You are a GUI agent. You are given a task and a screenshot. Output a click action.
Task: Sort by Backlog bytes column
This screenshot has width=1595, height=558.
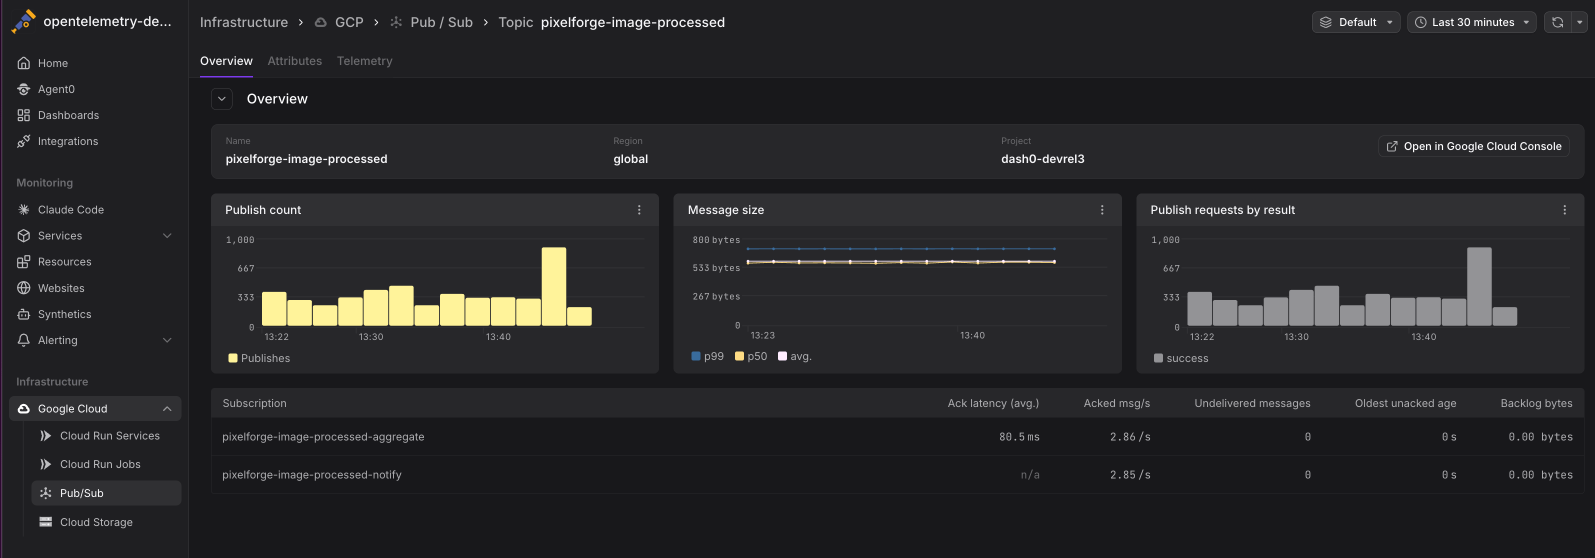coord(1536,403)
